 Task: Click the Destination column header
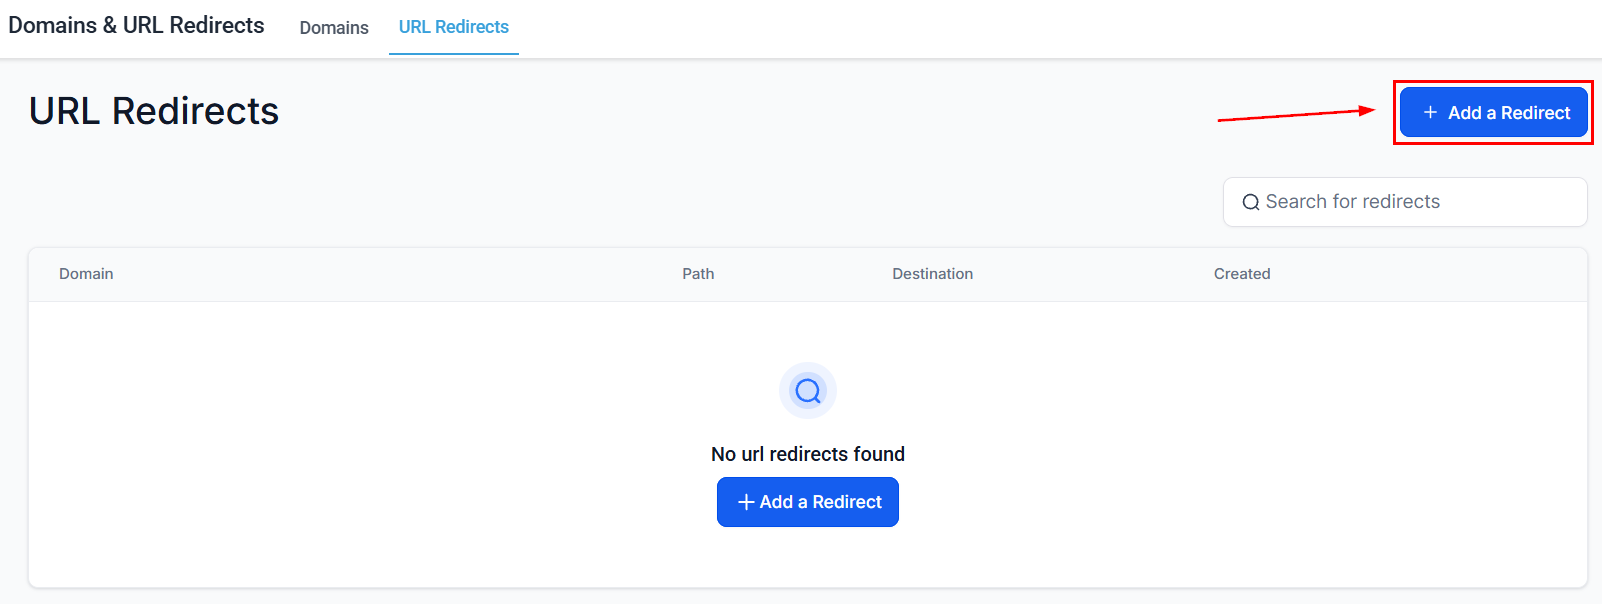(x=932, y=274)
